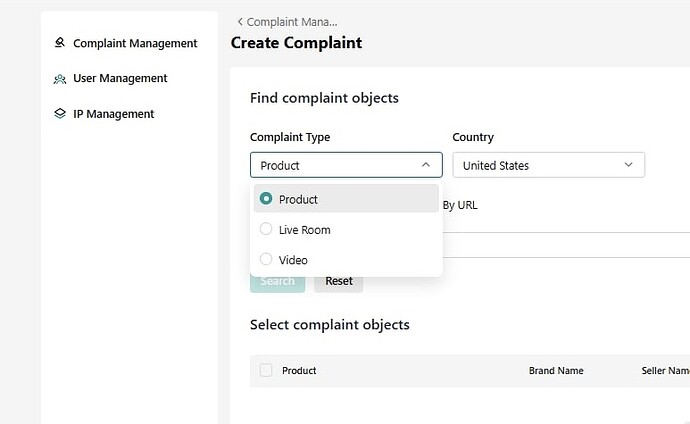Screen dimensions: 690x424
Task: Click the up chevron in Complaint Type
Action: coord(426,164)
